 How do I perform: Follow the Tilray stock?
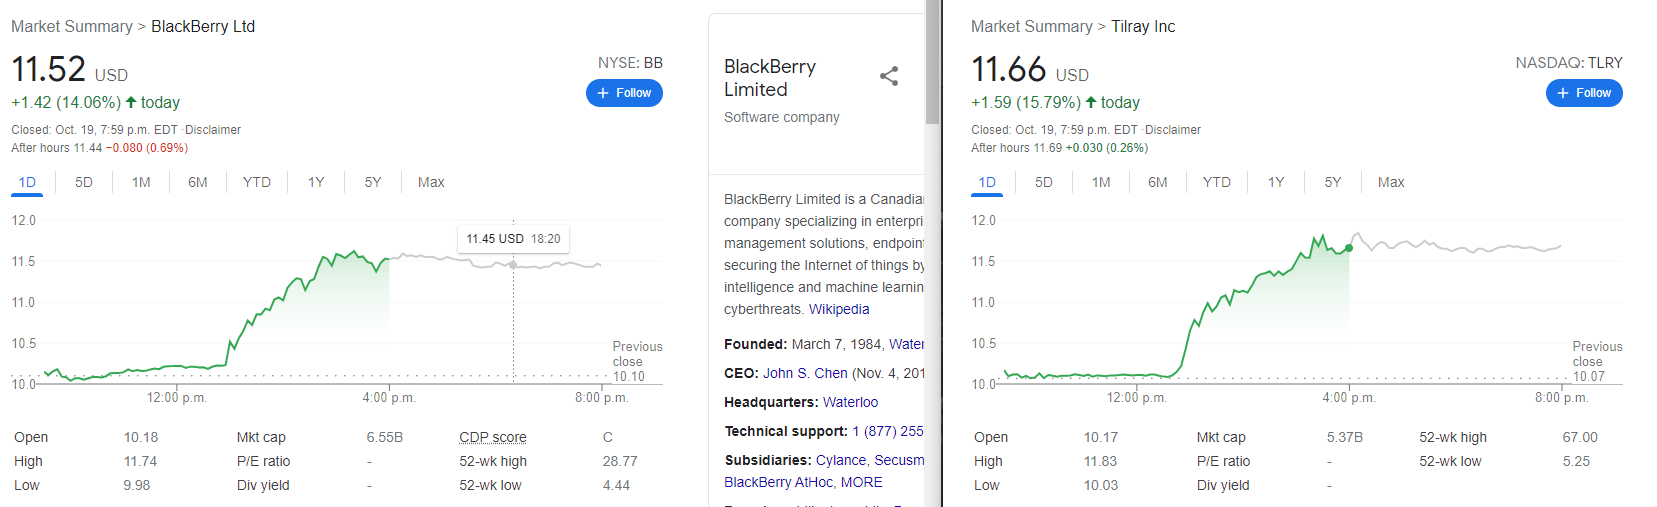1584,93
